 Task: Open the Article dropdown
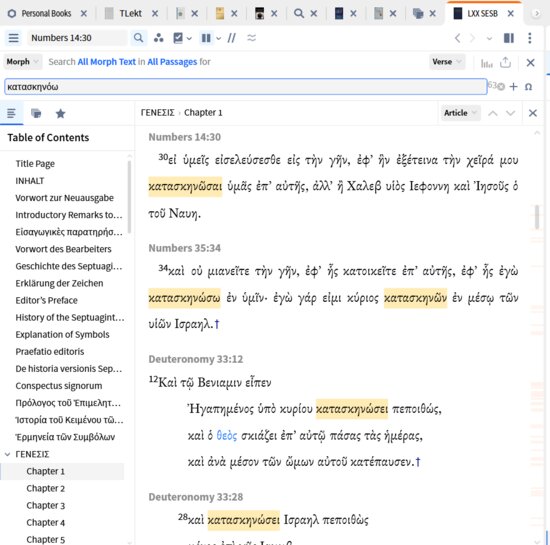coord(460,113)
